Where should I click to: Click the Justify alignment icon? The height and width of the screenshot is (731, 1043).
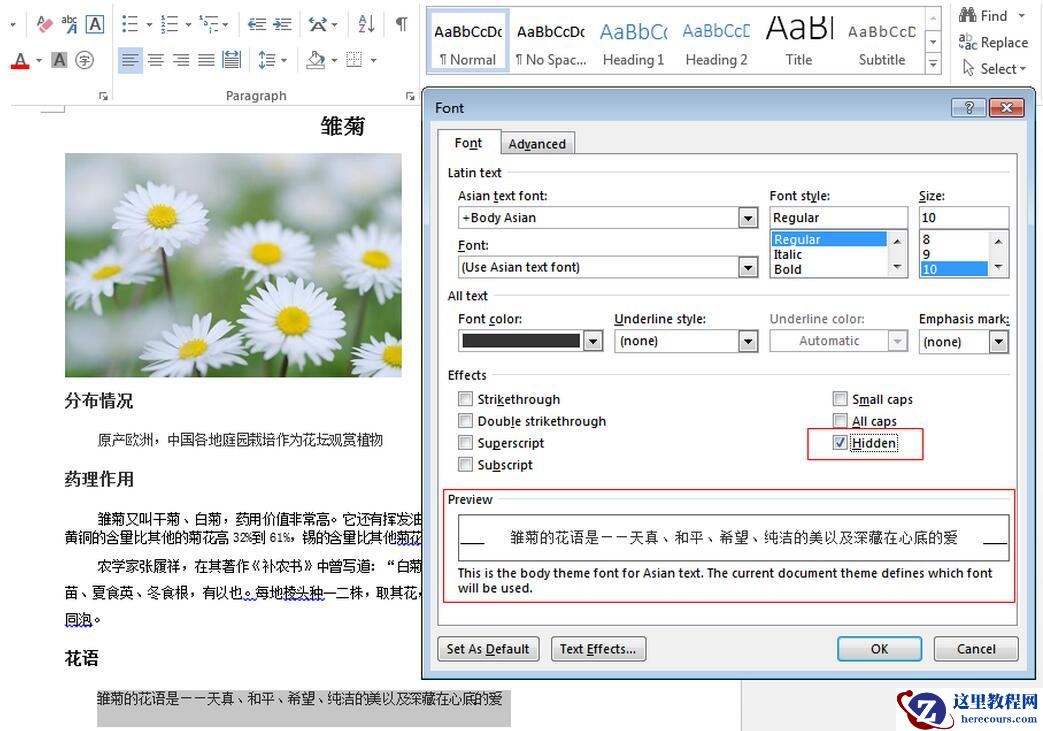point(206,61)
